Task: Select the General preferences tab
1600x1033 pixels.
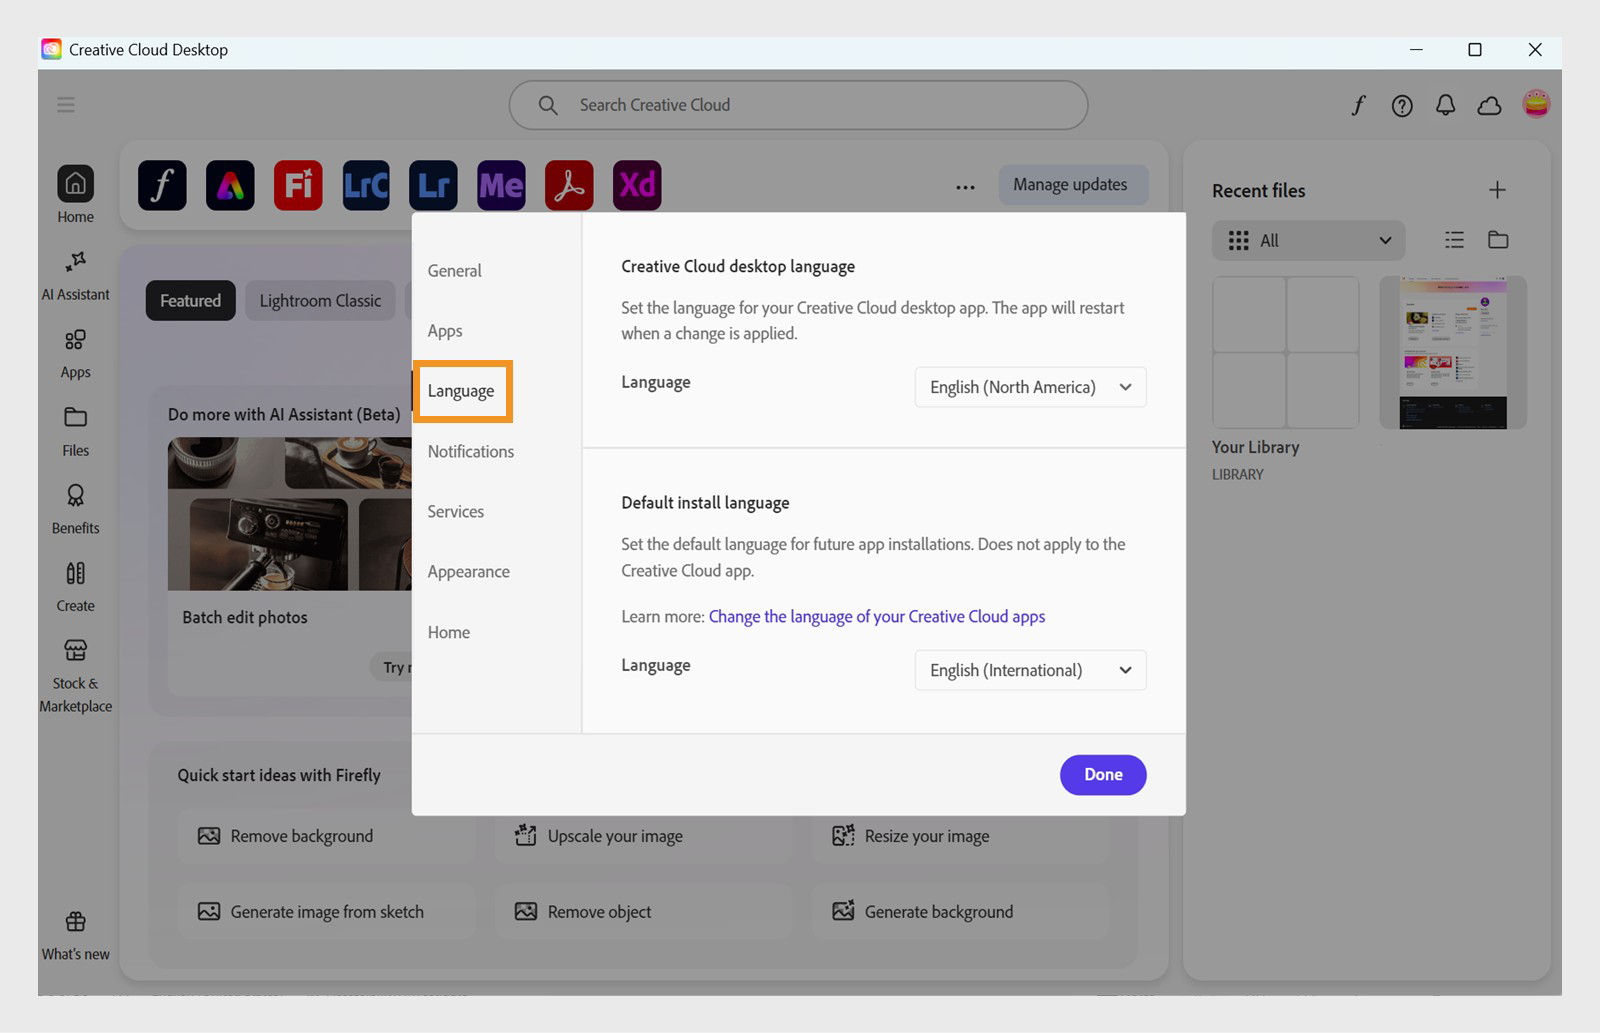Action: (x=454, y=270)
